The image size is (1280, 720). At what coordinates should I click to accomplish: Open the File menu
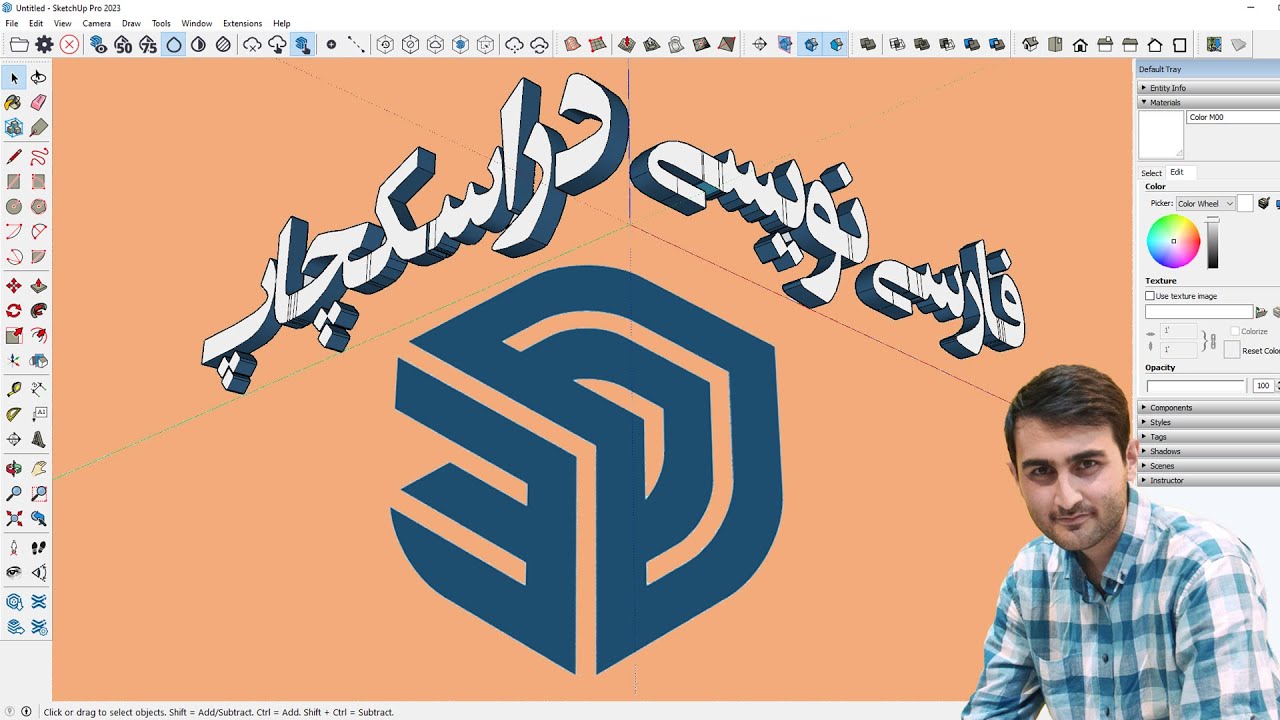pos(11,23)
